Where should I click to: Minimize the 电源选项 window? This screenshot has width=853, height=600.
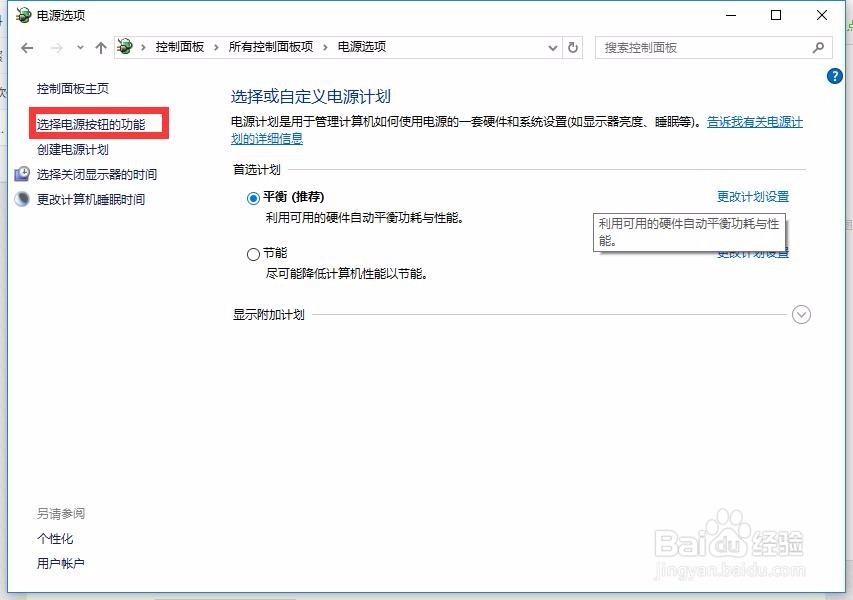(x=731, y=15)
